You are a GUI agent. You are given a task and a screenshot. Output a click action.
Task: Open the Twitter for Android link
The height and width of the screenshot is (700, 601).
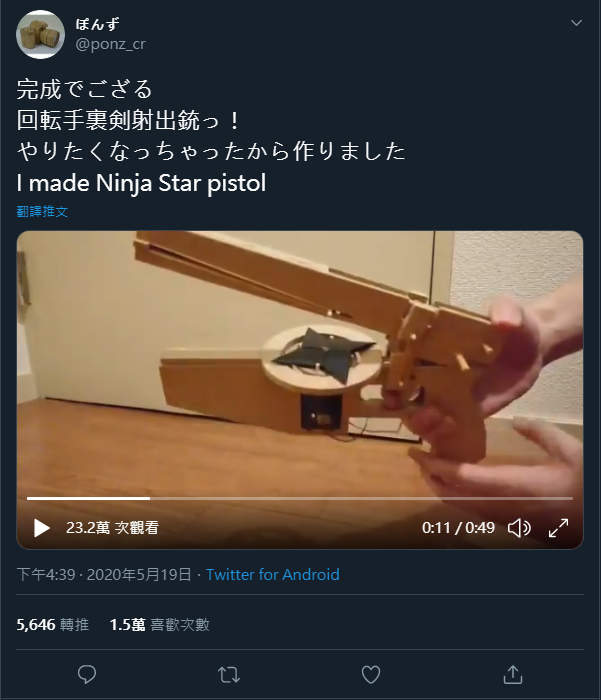coord(272,574)
